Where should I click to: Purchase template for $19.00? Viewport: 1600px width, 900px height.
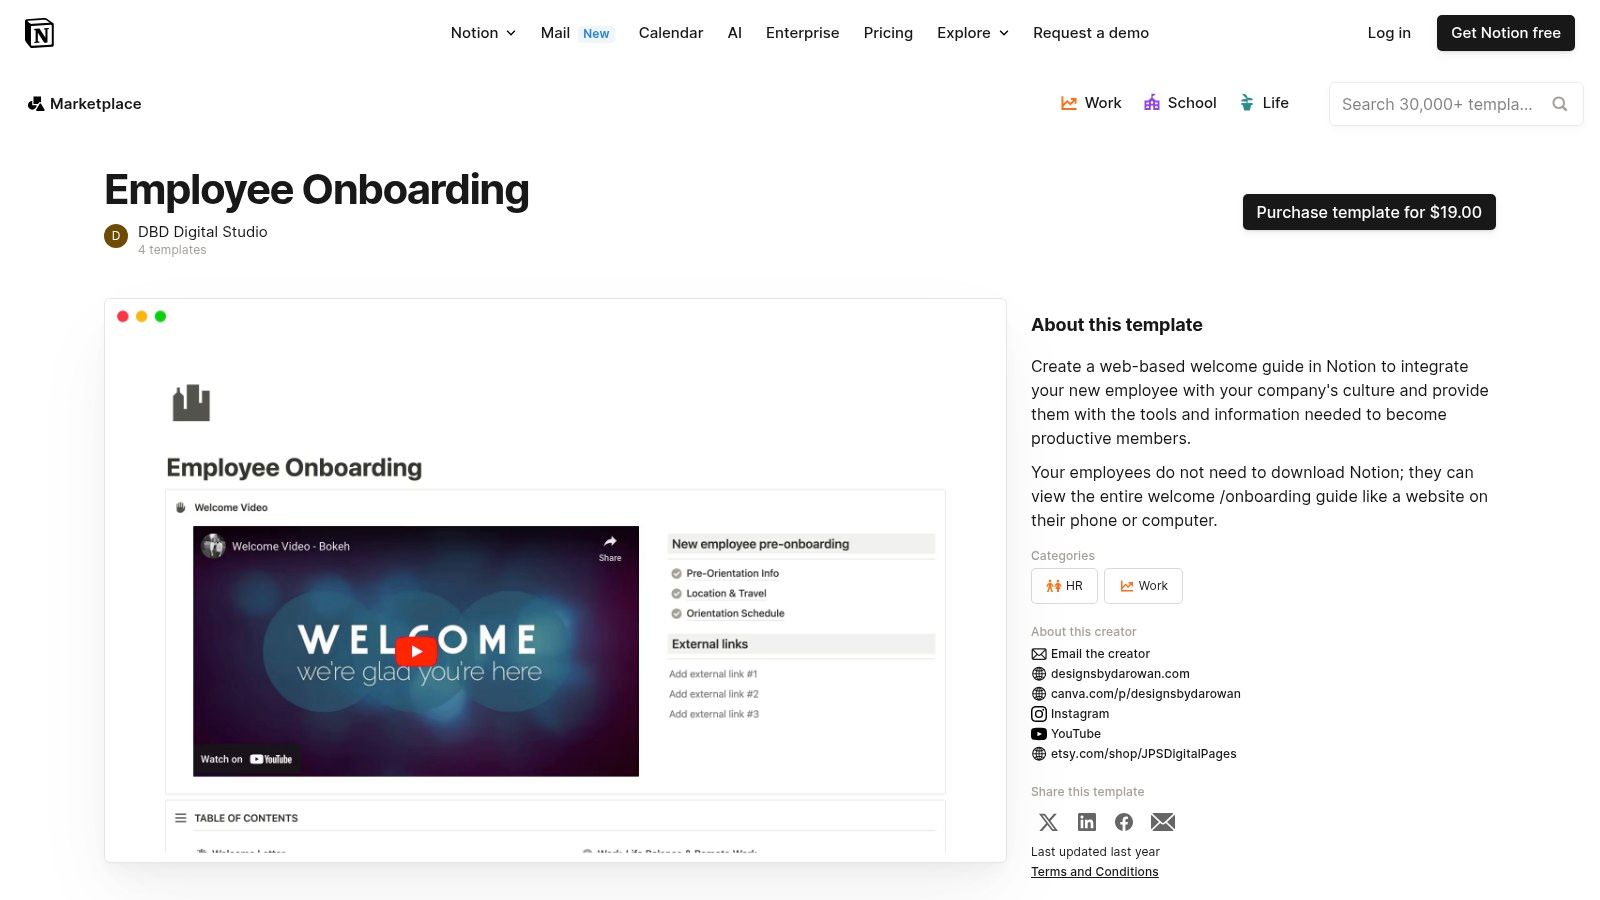coord(1369,212)
